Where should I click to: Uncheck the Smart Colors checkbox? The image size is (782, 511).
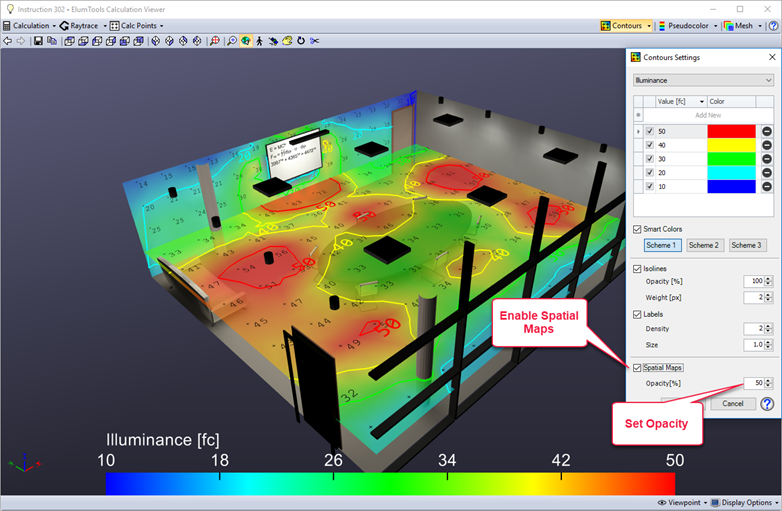click(x=638, y=229)
